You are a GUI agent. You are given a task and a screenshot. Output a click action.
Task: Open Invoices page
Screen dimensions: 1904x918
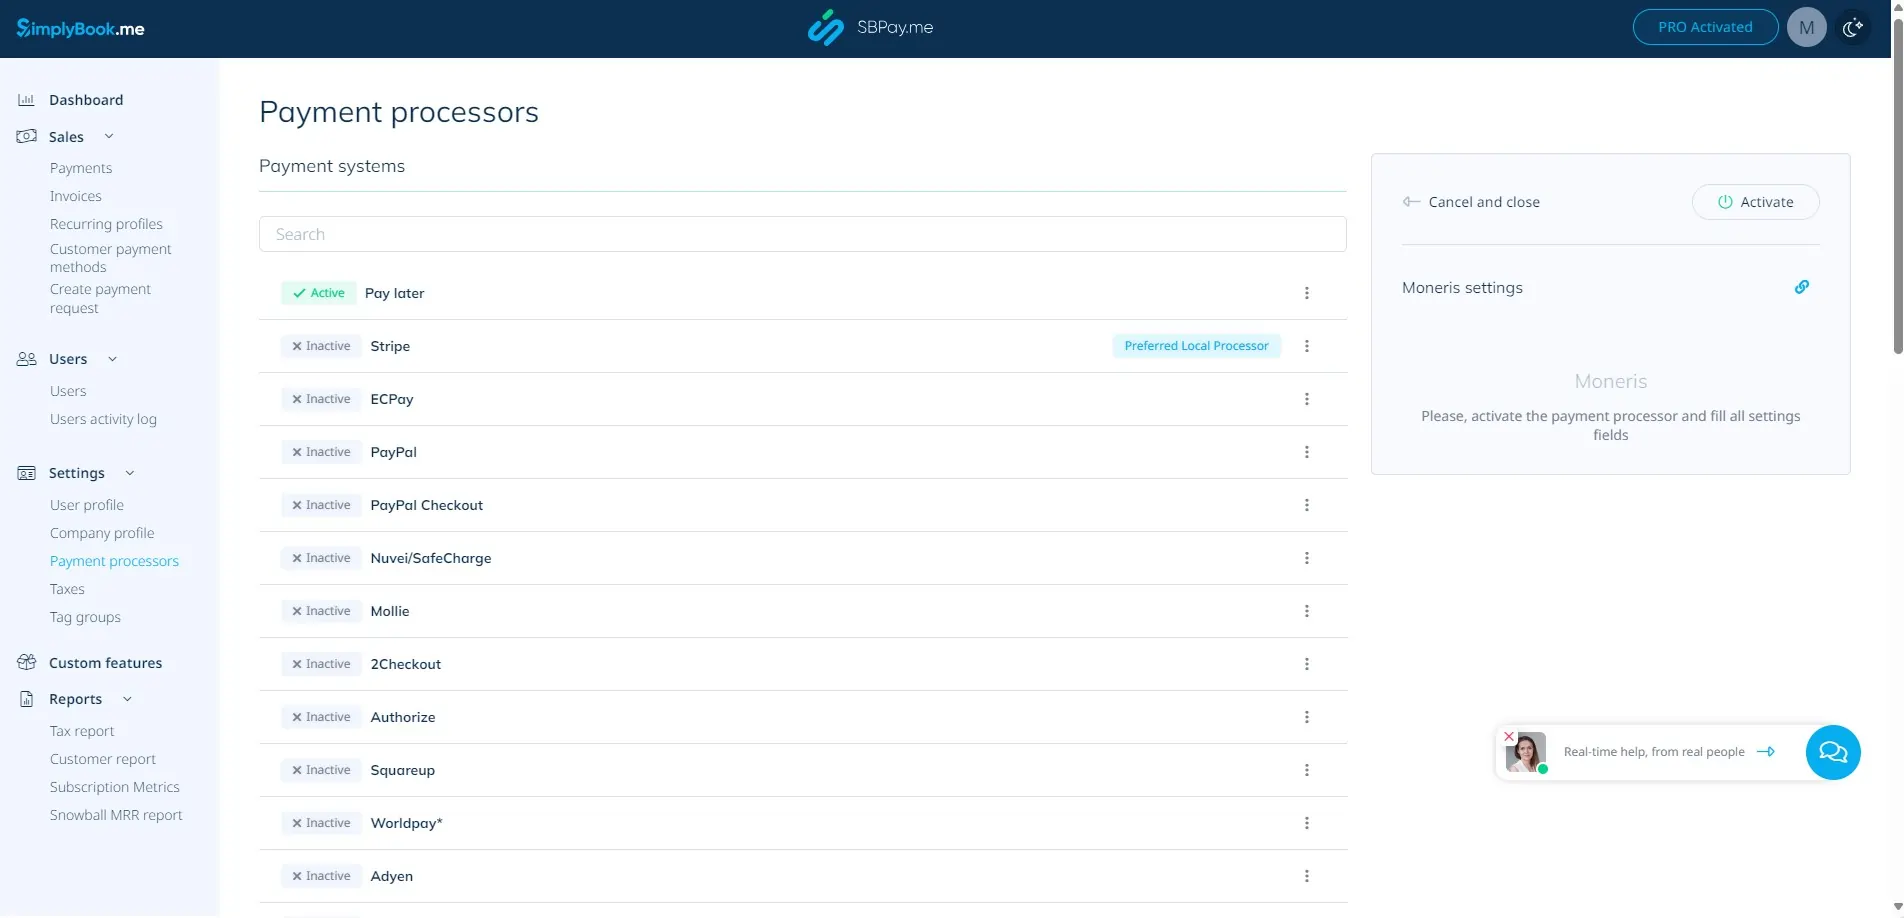[76, 196]
